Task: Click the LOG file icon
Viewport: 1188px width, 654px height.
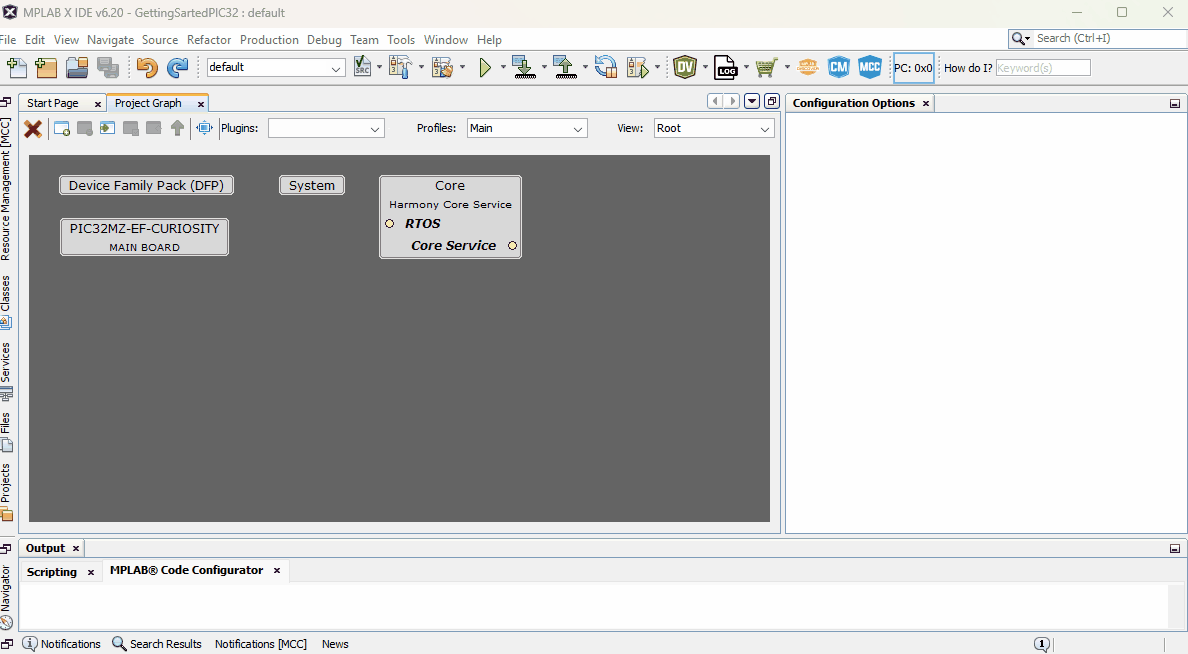Action: (726, 67)
